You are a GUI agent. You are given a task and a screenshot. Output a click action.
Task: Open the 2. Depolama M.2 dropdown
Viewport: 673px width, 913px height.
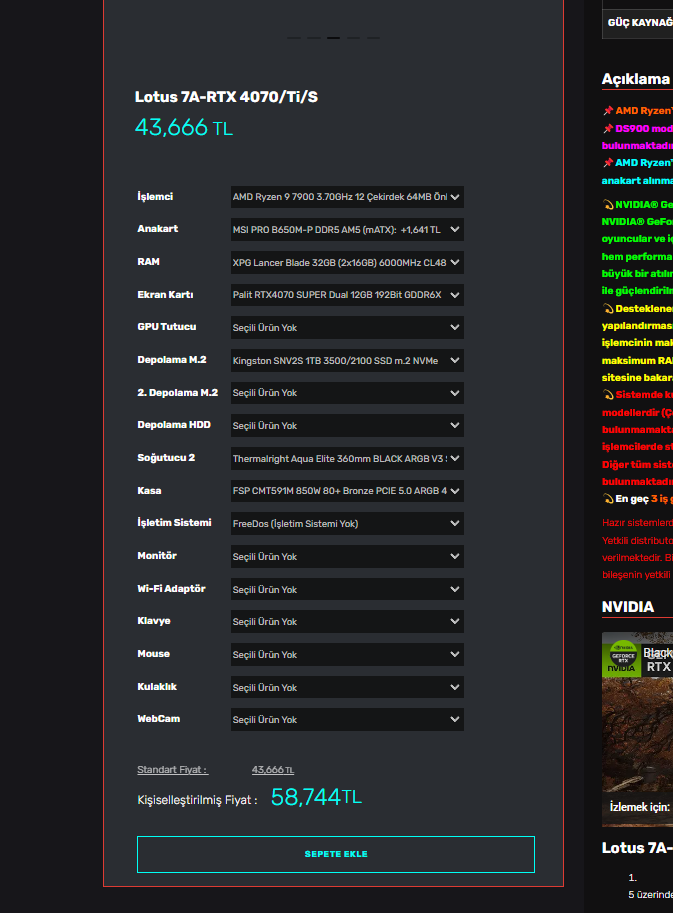[347, 393]
